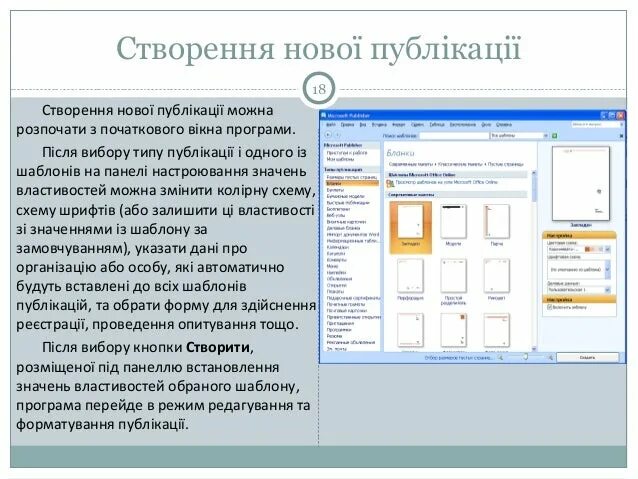The width and height of the screenshot is (638, 479).
Task: Select the highlighted 'Бланки' publication type
Action: coord(352,184)
